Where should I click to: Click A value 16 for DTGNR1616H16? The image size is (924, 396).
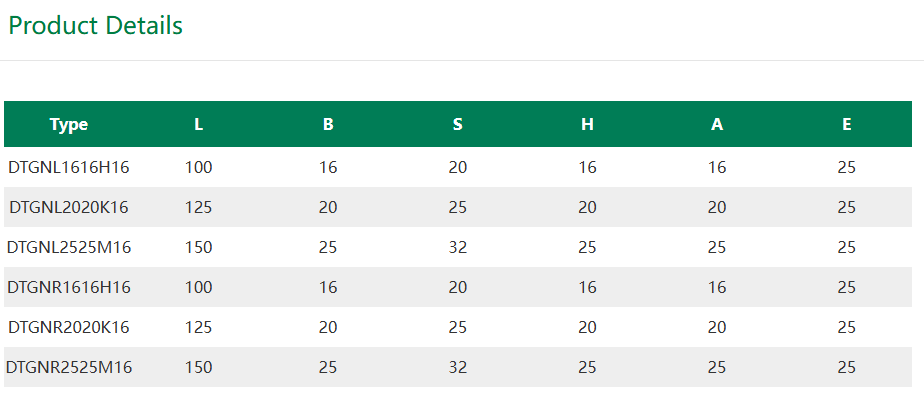717,288
